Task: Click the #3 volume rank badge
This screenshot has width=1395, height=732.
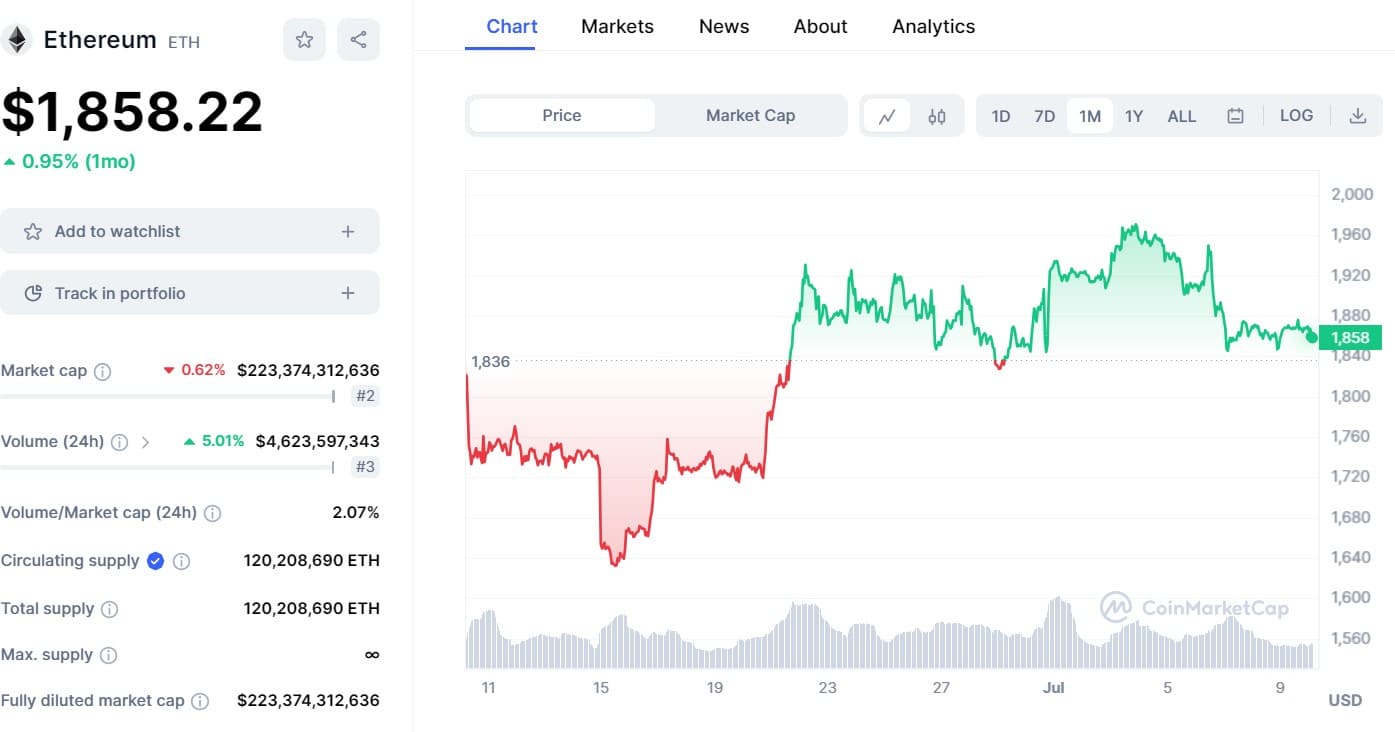Action: coord(366,467)
